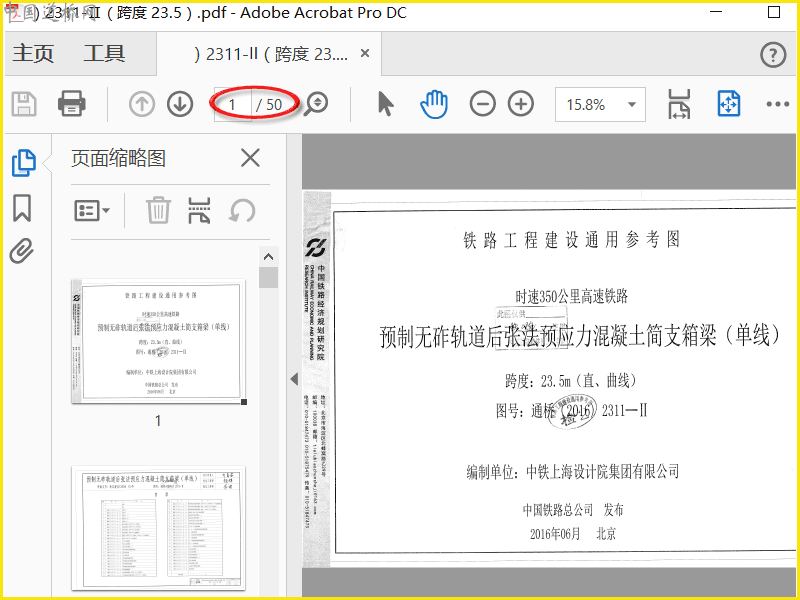The image size is (800, 600).
Task: Click the print file icon
Action: tap(71, 104)
